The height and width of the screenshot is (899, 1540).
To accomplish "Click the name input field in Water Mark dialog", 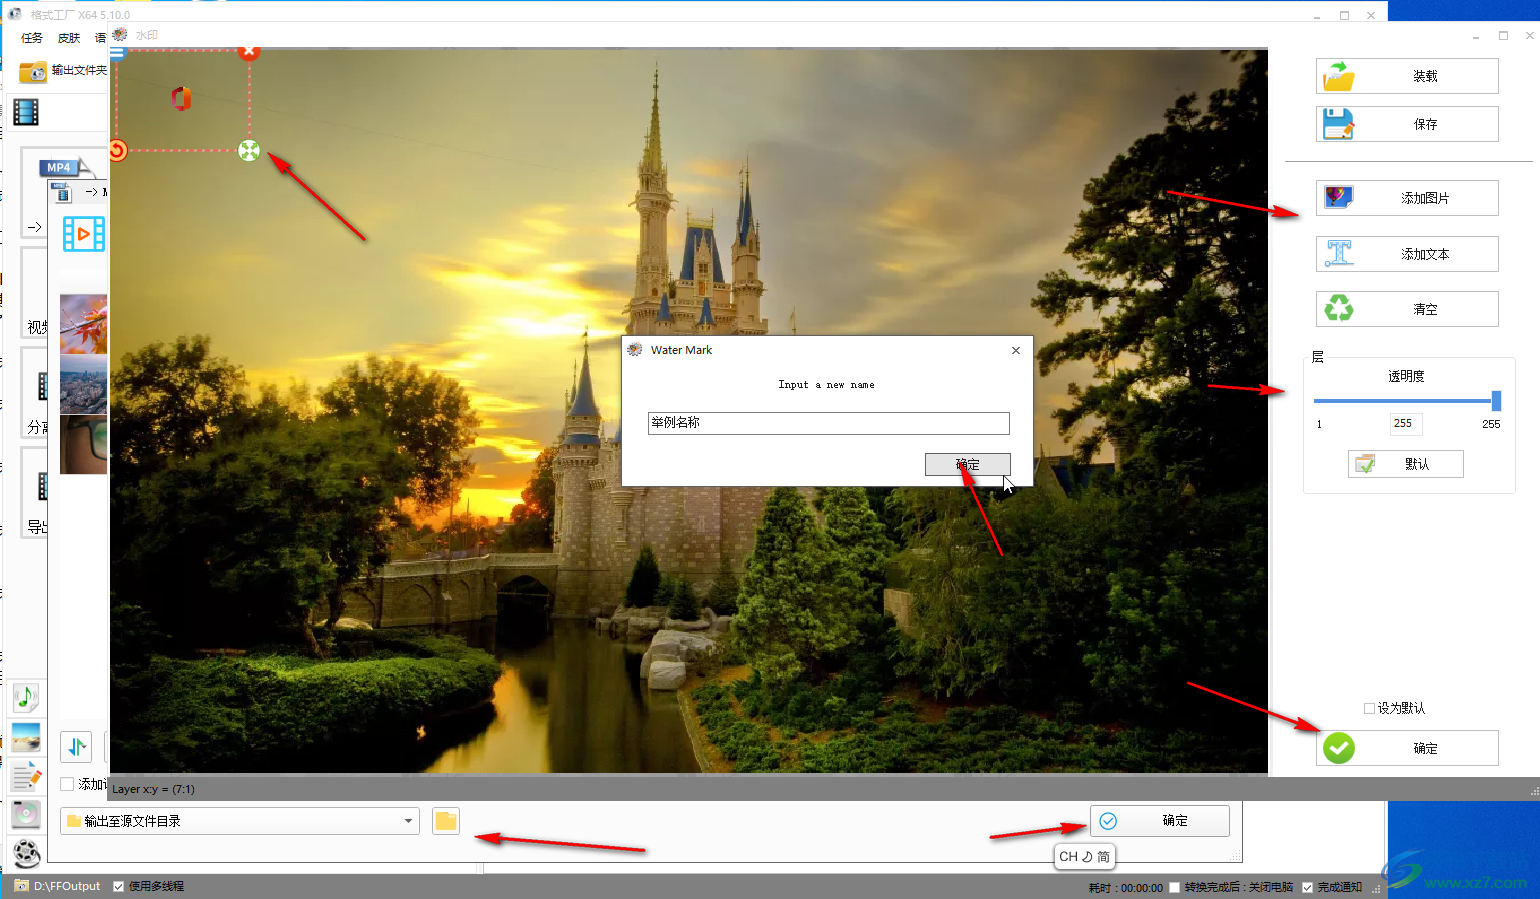I will tap(828, 423).
